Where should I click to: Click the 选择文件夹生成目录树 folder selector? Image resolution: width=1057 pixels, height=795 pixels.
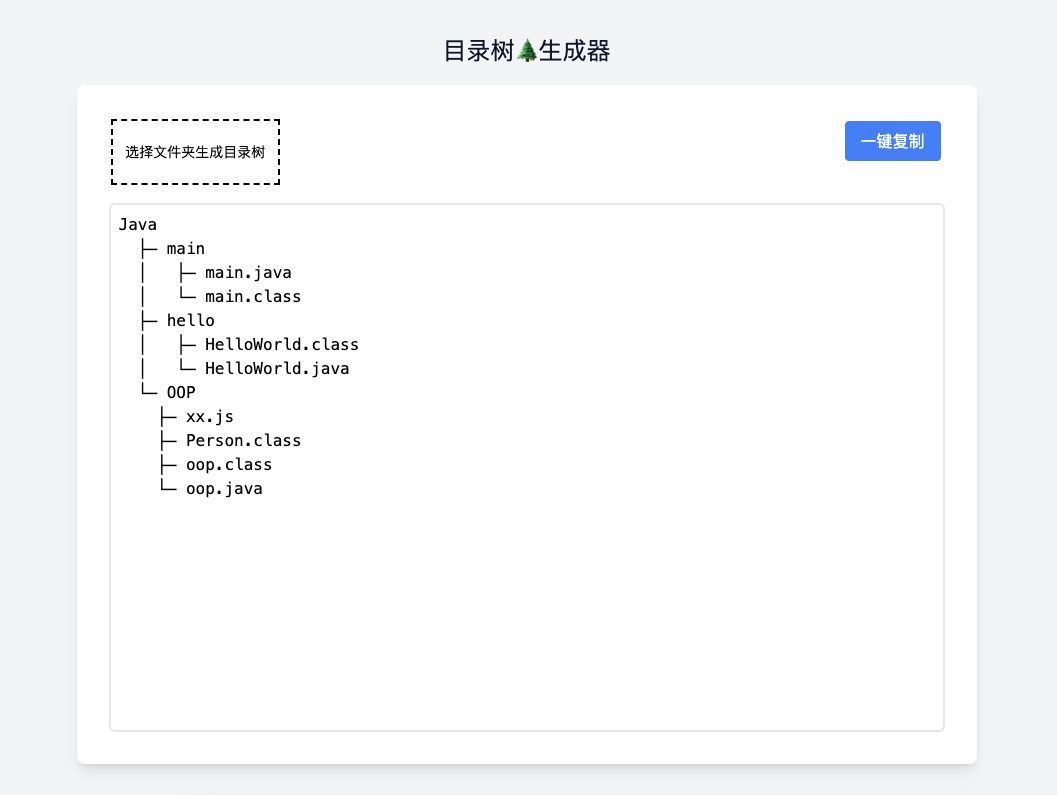194,152
